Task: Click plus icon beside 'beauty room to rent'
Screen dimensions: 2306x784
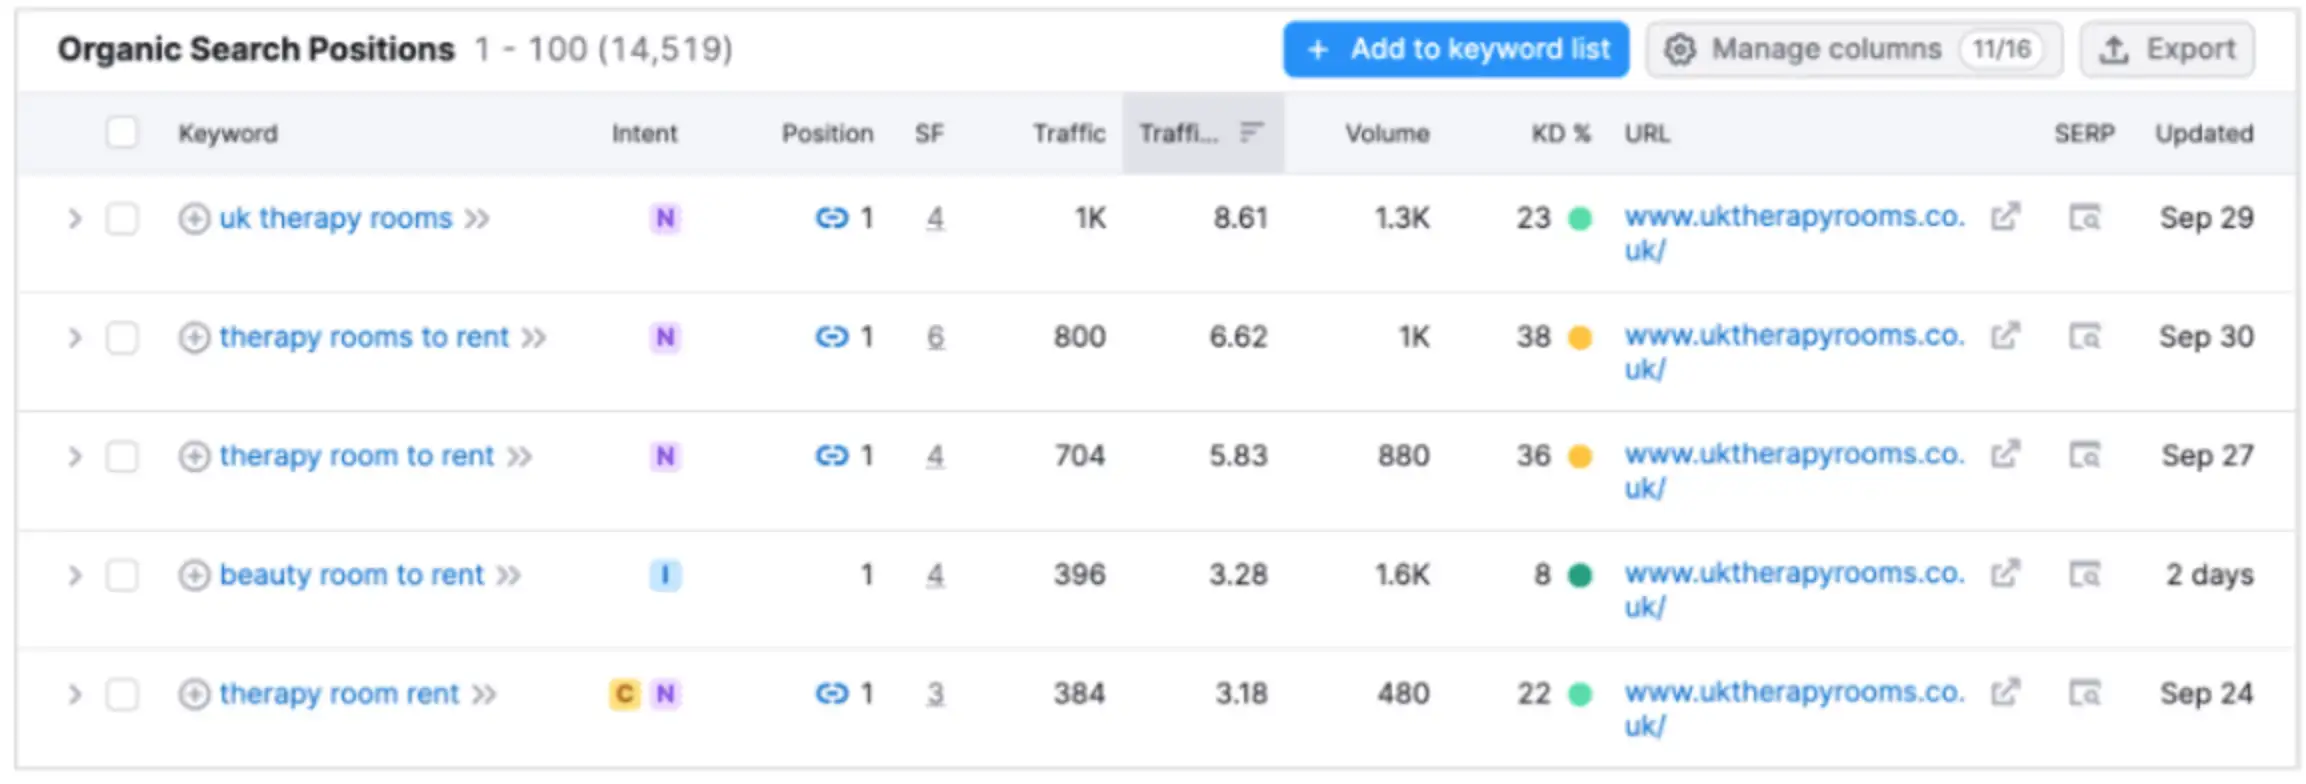Action: click(194, 575)
